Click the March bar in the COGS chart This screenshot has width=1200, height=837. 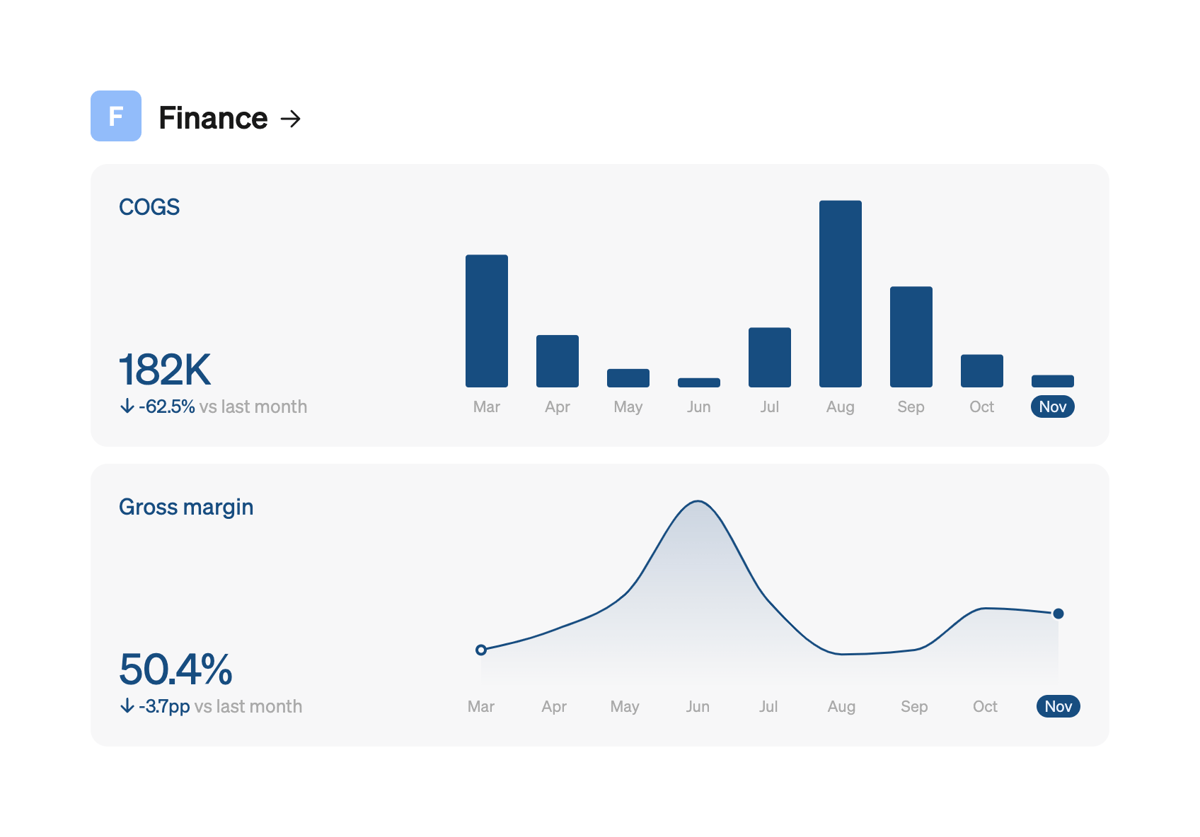(x=486, y=320)
